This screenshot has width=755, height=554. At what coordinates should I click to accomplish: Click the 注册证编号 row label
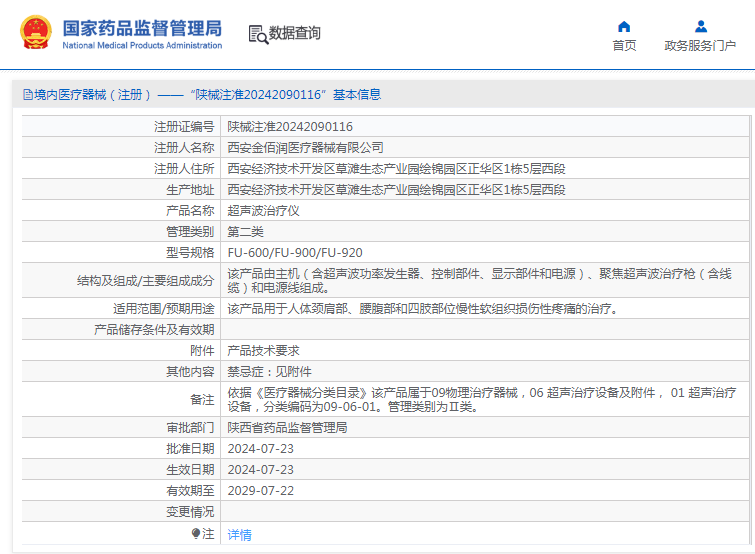click(184, 127)
